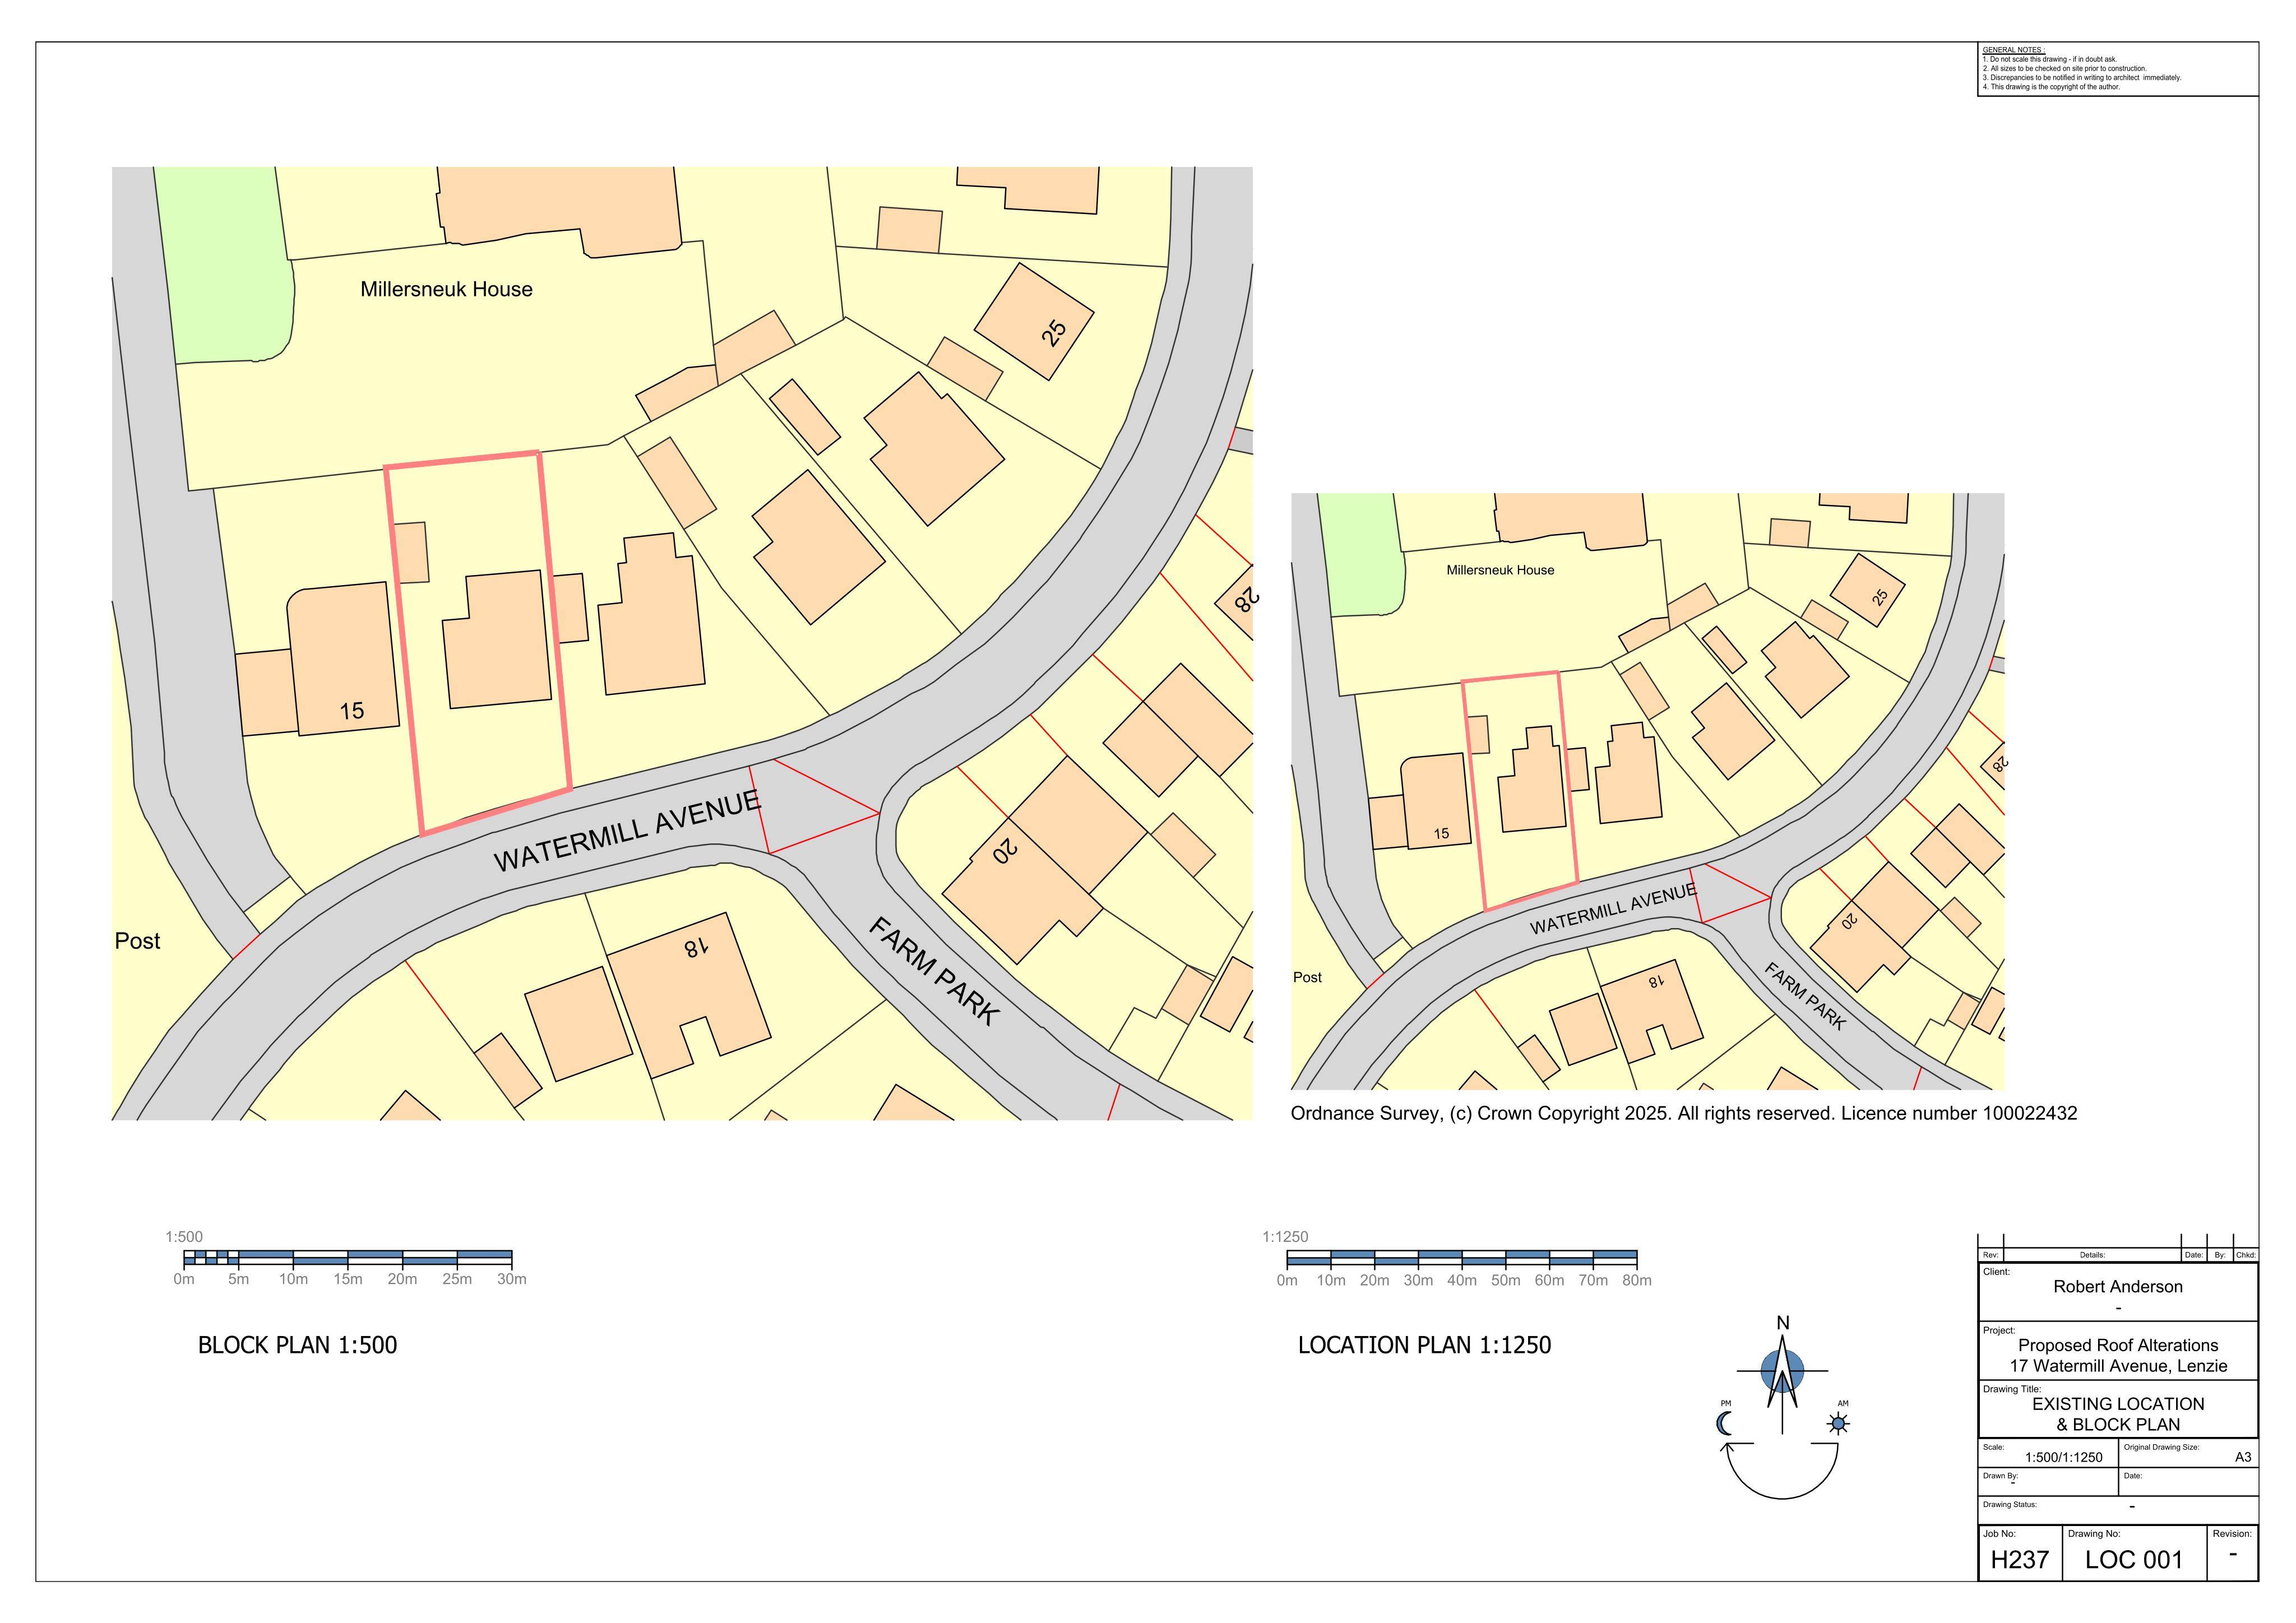
Task: Click the scale value '1:500/1:1250'
Action: [2064, 1458]
